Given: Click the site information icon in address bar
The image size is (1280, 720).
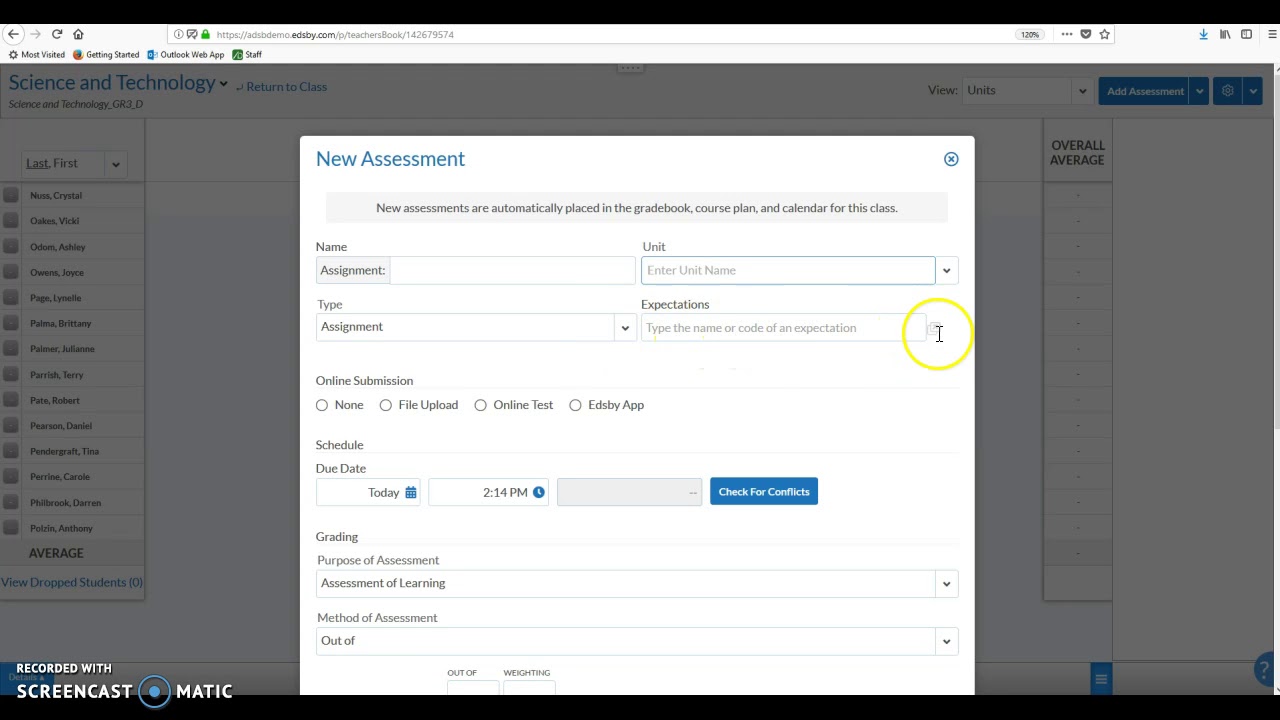Looking at the screenshot, I should [x=179, y=34].
